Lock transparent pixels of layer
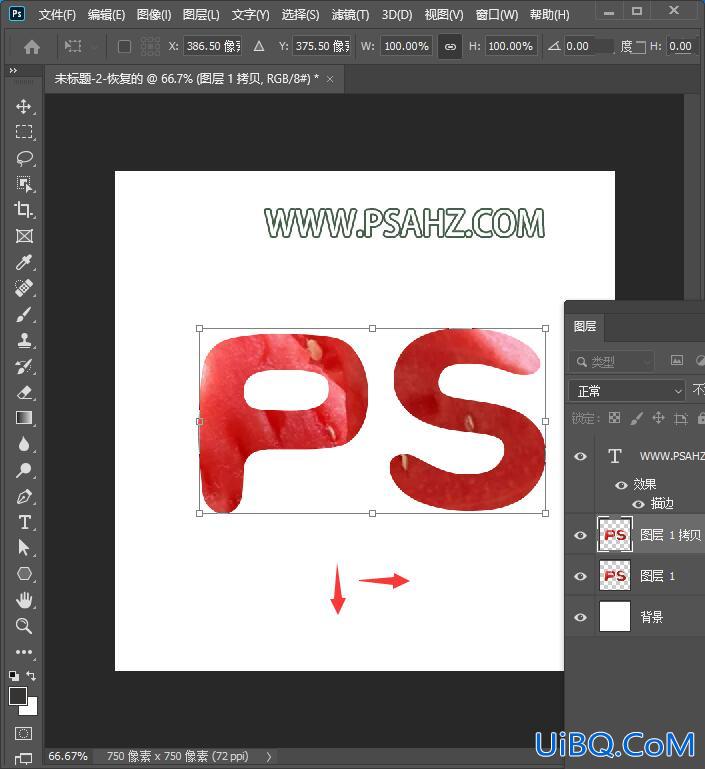This screenshot has width=705, height=769. pos(614,418)
